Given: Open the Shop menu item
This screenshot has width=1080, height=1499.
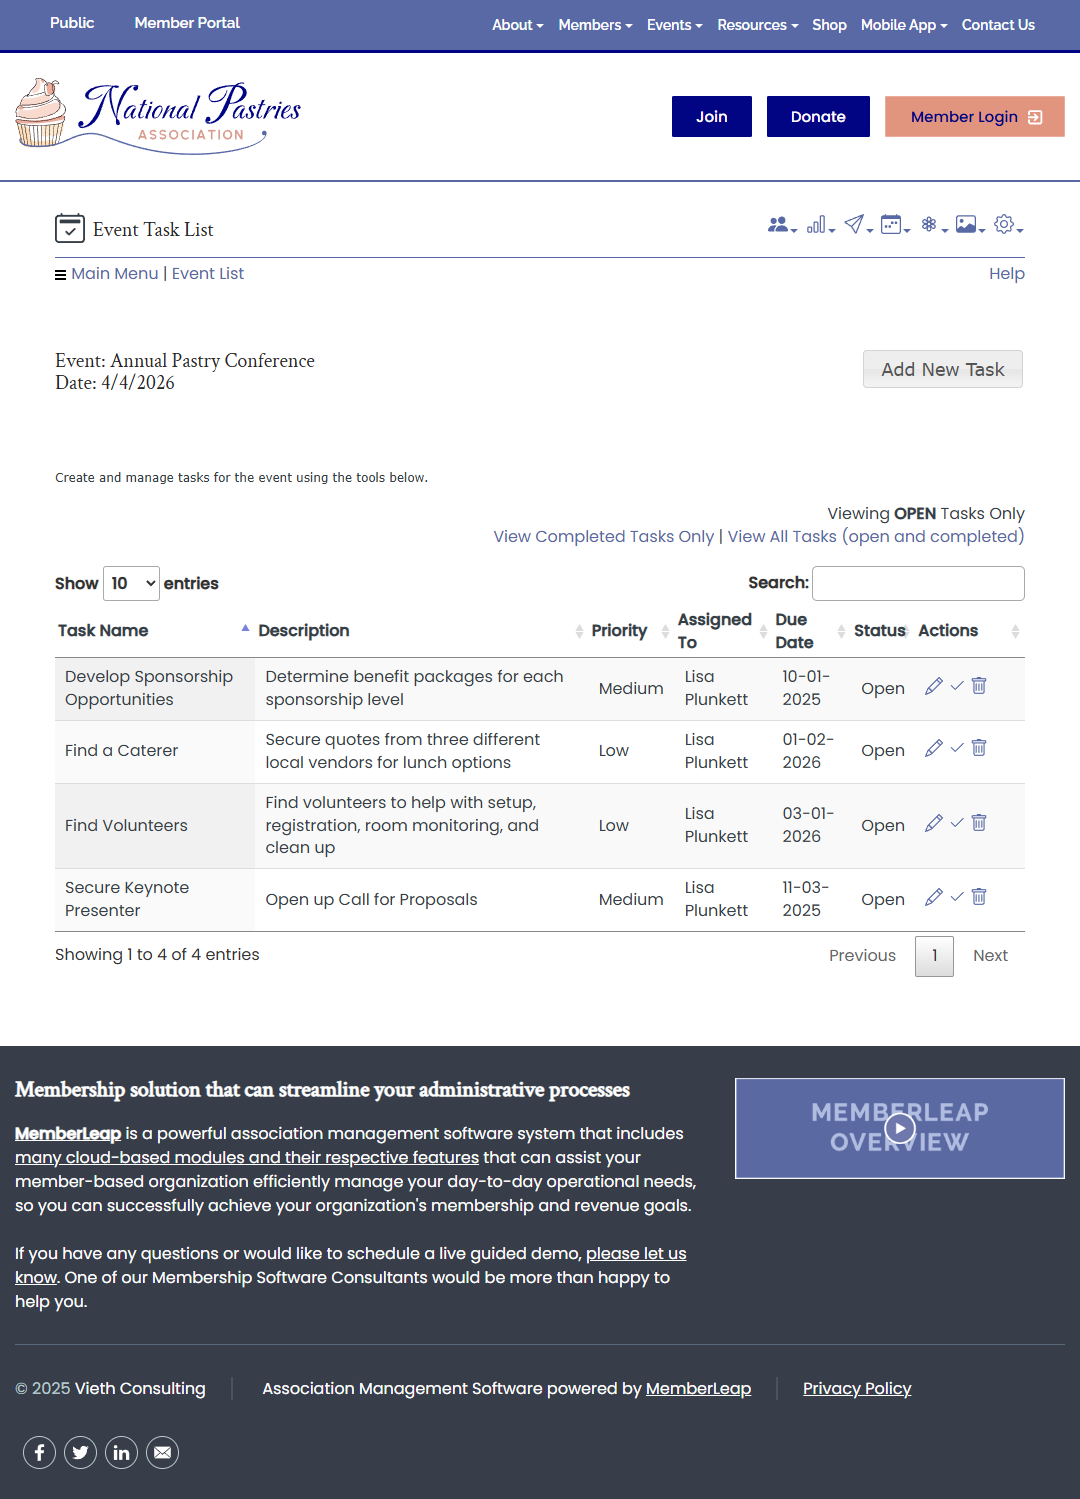Looking at the screenshot, I should (829, 25).
